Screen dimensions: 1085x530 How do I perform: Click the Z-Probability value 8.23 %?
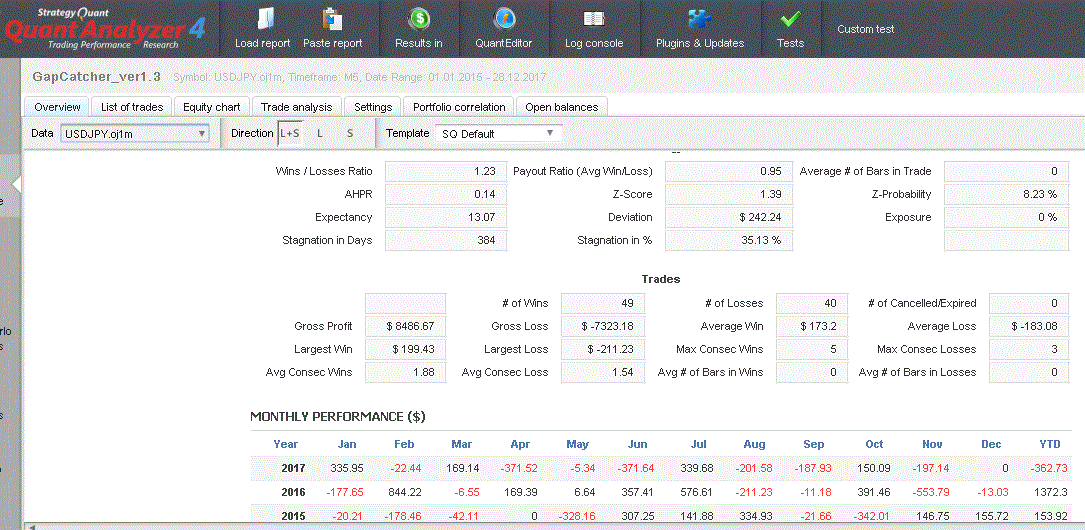(1006, 194)
